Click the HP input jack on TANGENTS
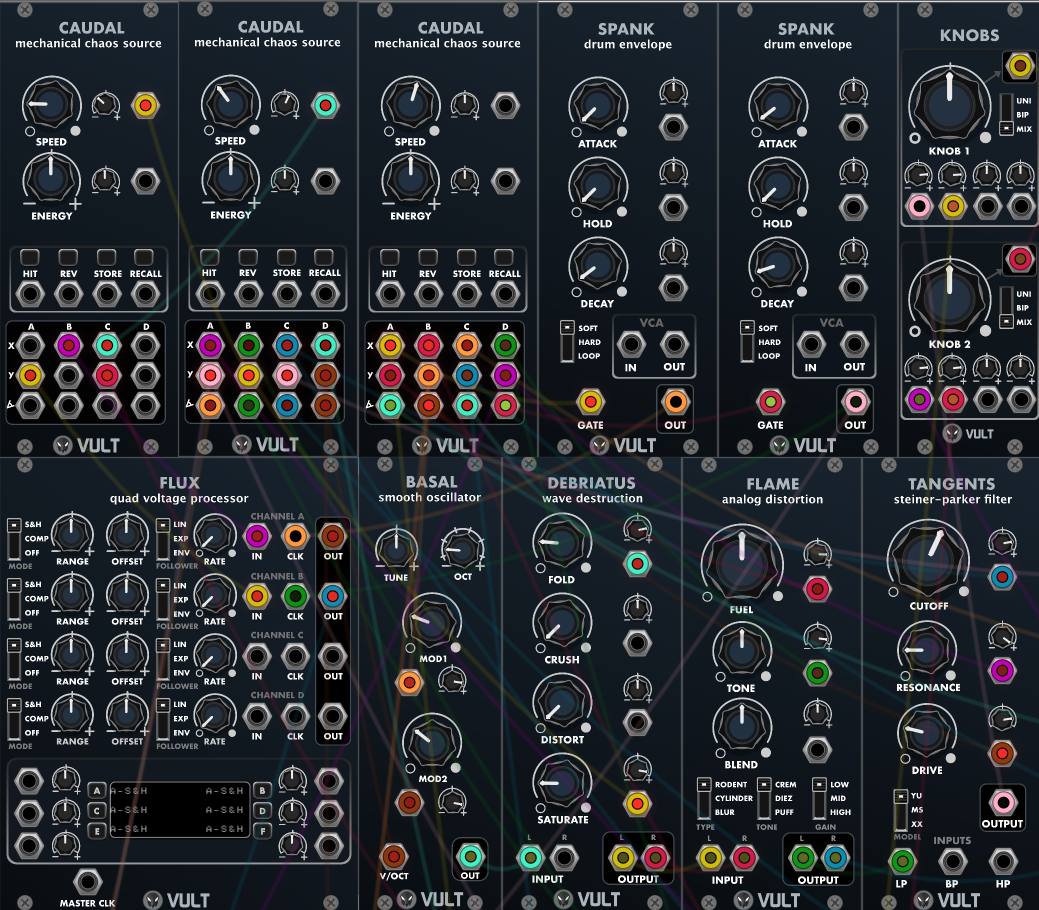This screenshot has width=1039, height=910. [x=1003, y=861]
